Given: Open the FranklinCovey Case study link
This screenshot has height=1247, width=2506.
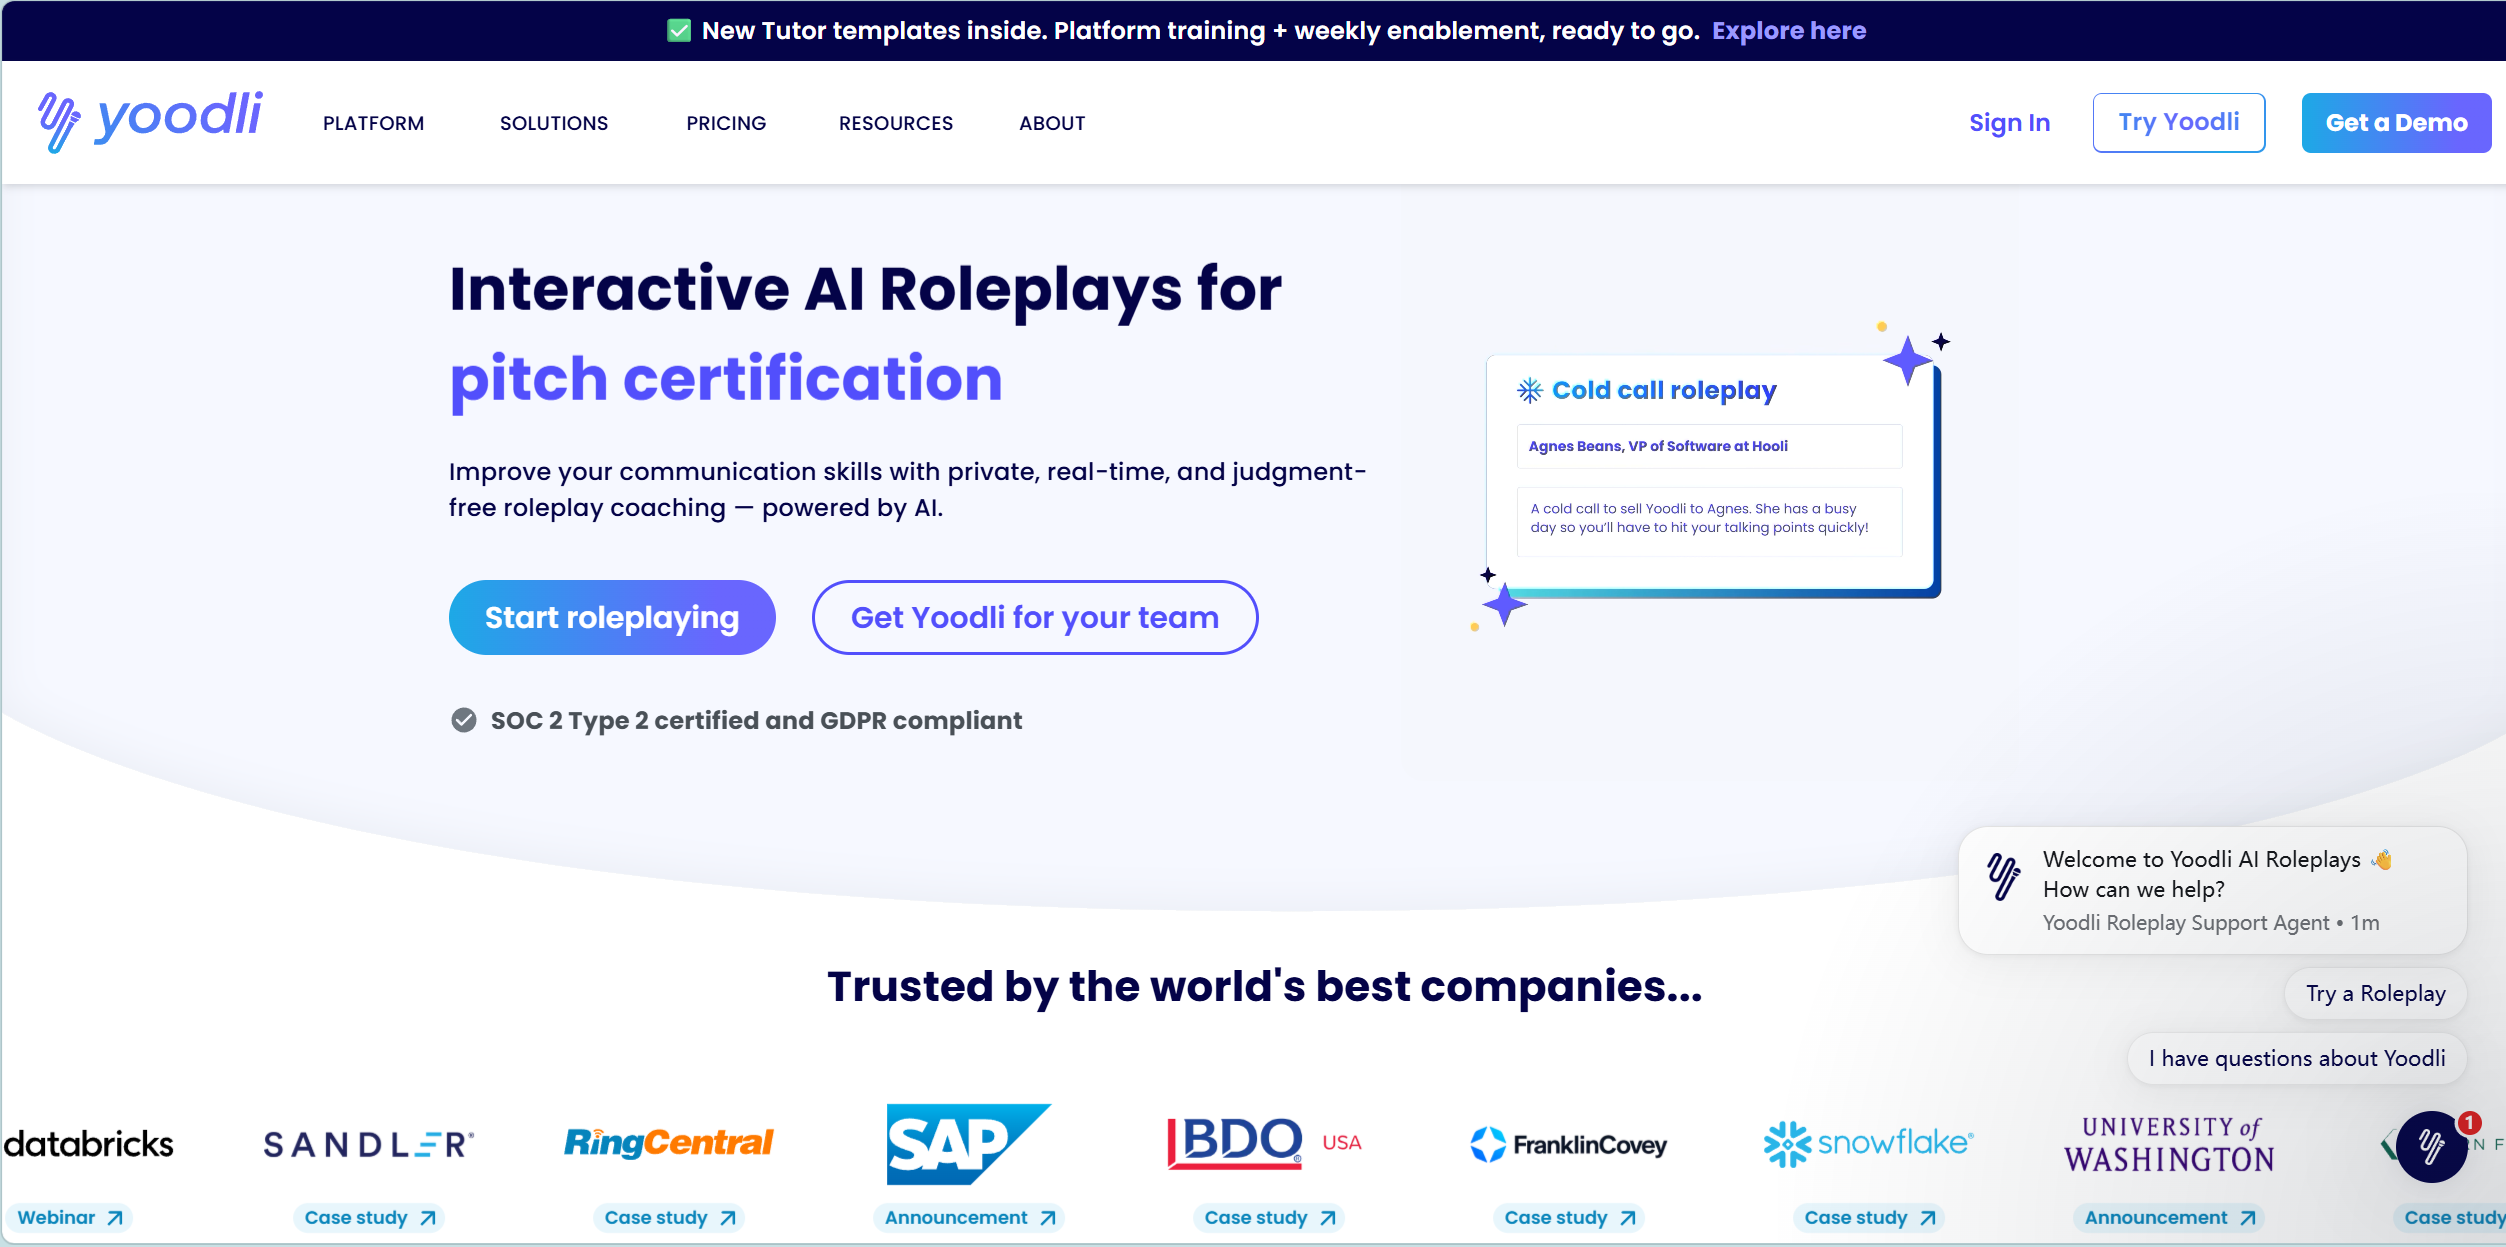Looking at the screenshot, I should click(1569, 1218).
